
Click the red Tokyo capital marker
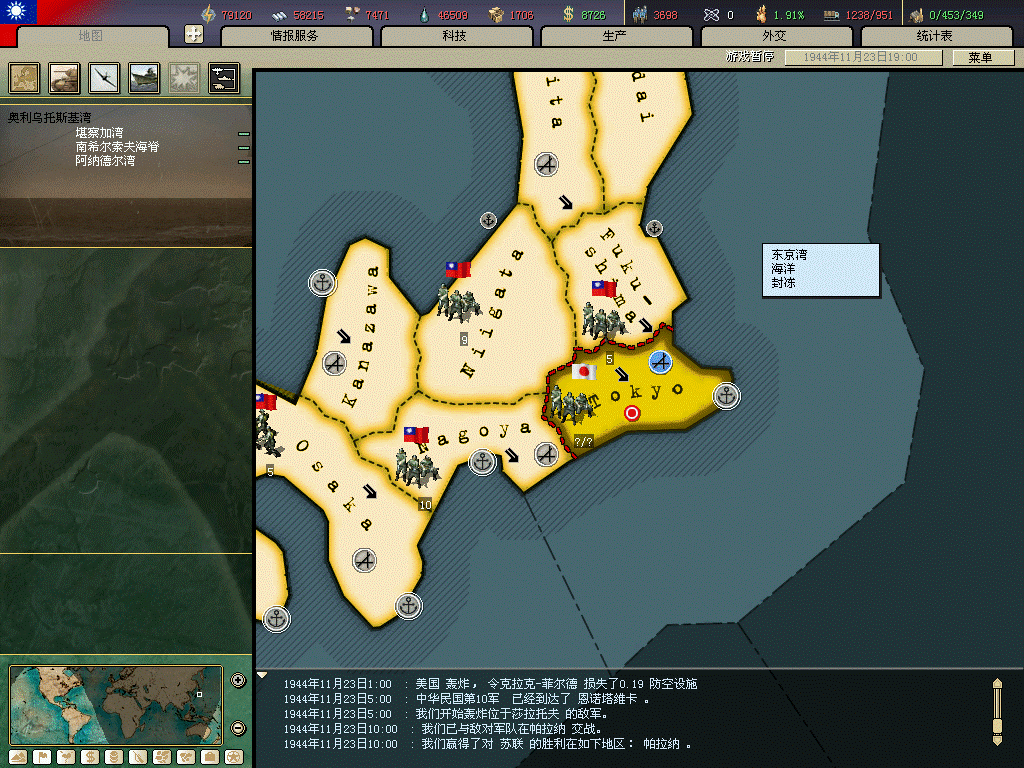click(x=632, y=413)
